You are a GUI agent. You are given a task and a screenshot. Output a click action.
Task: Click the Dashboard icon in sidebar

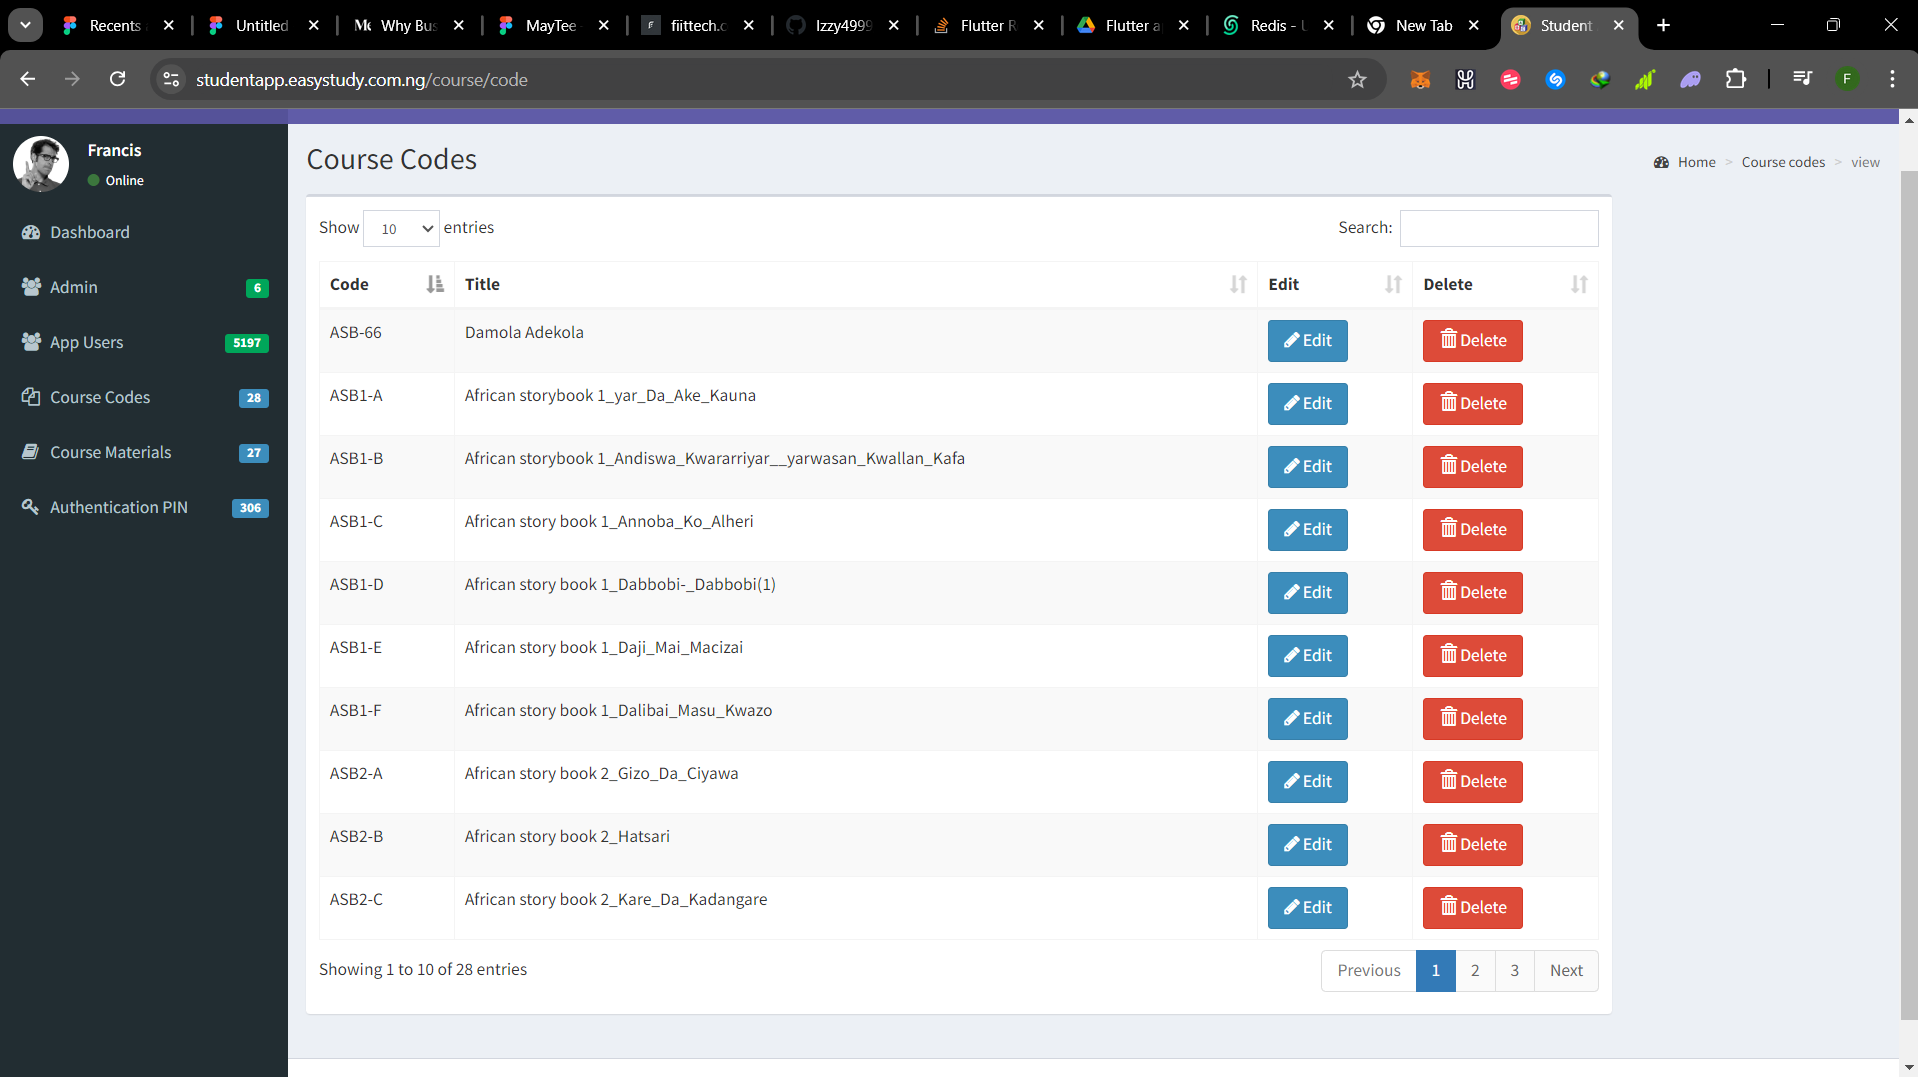pyautogui.click(x=31, y=232)
